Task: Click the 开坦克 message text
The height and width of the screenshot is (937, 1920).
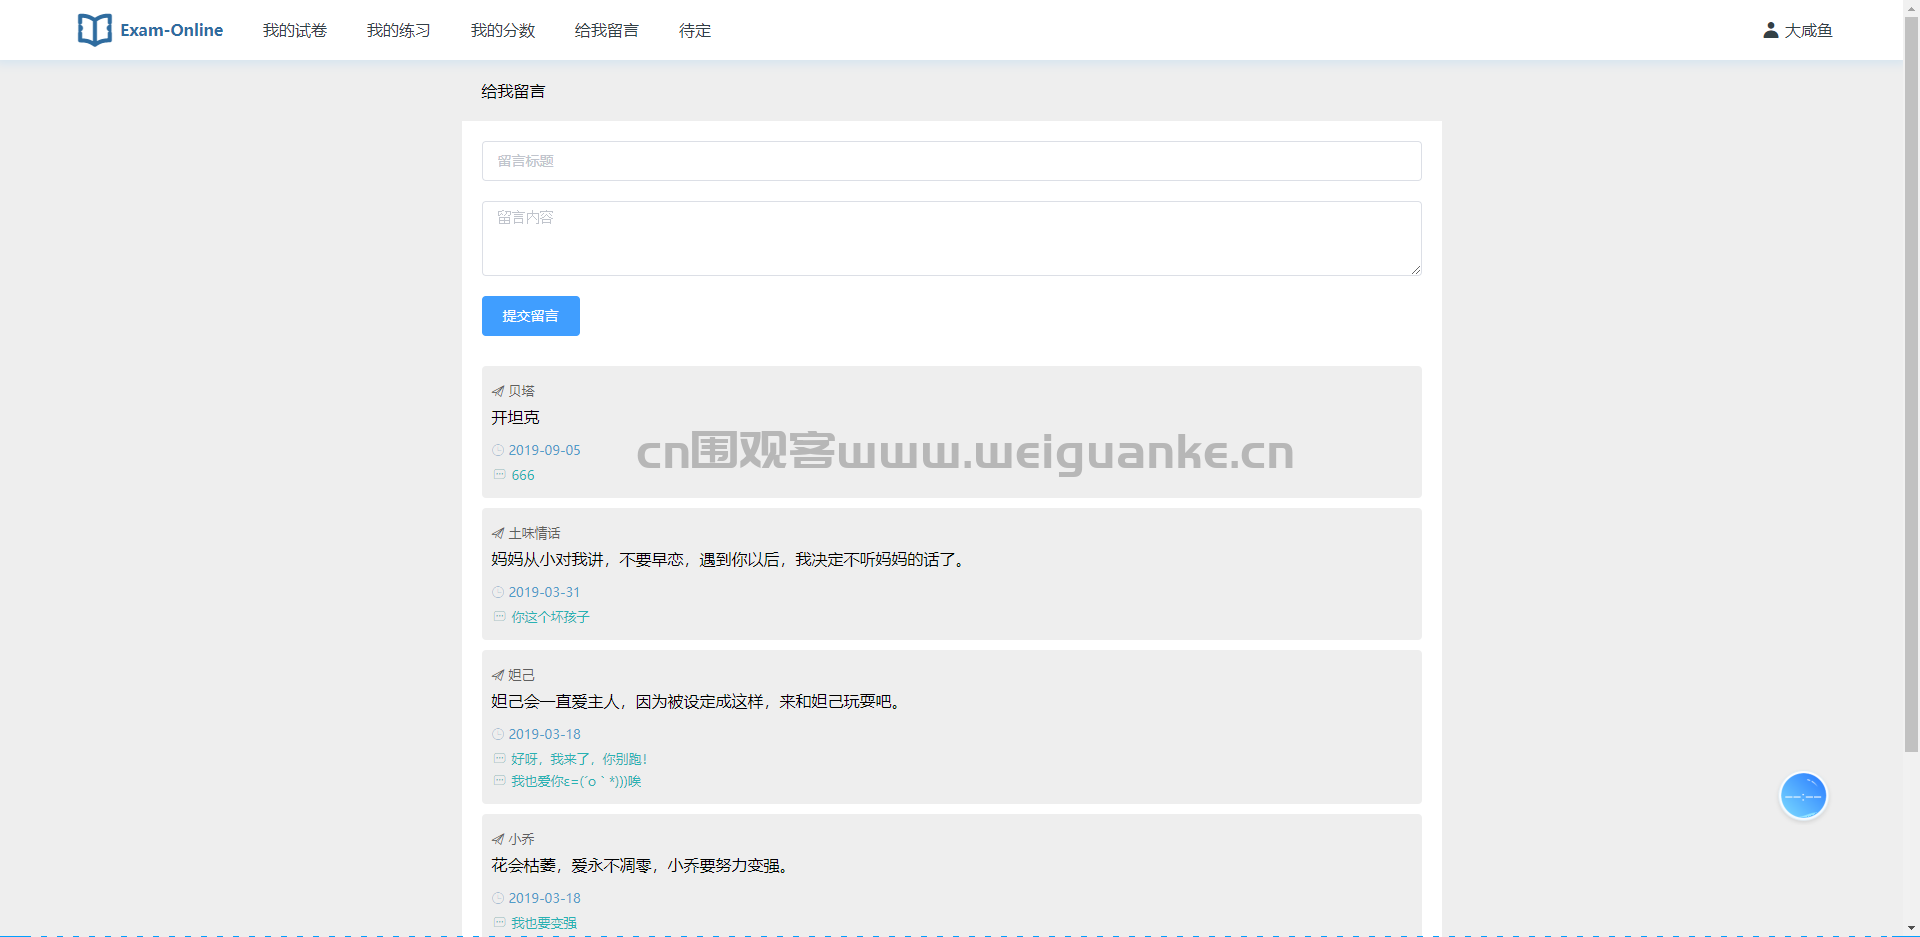Action: coord(515,417)
